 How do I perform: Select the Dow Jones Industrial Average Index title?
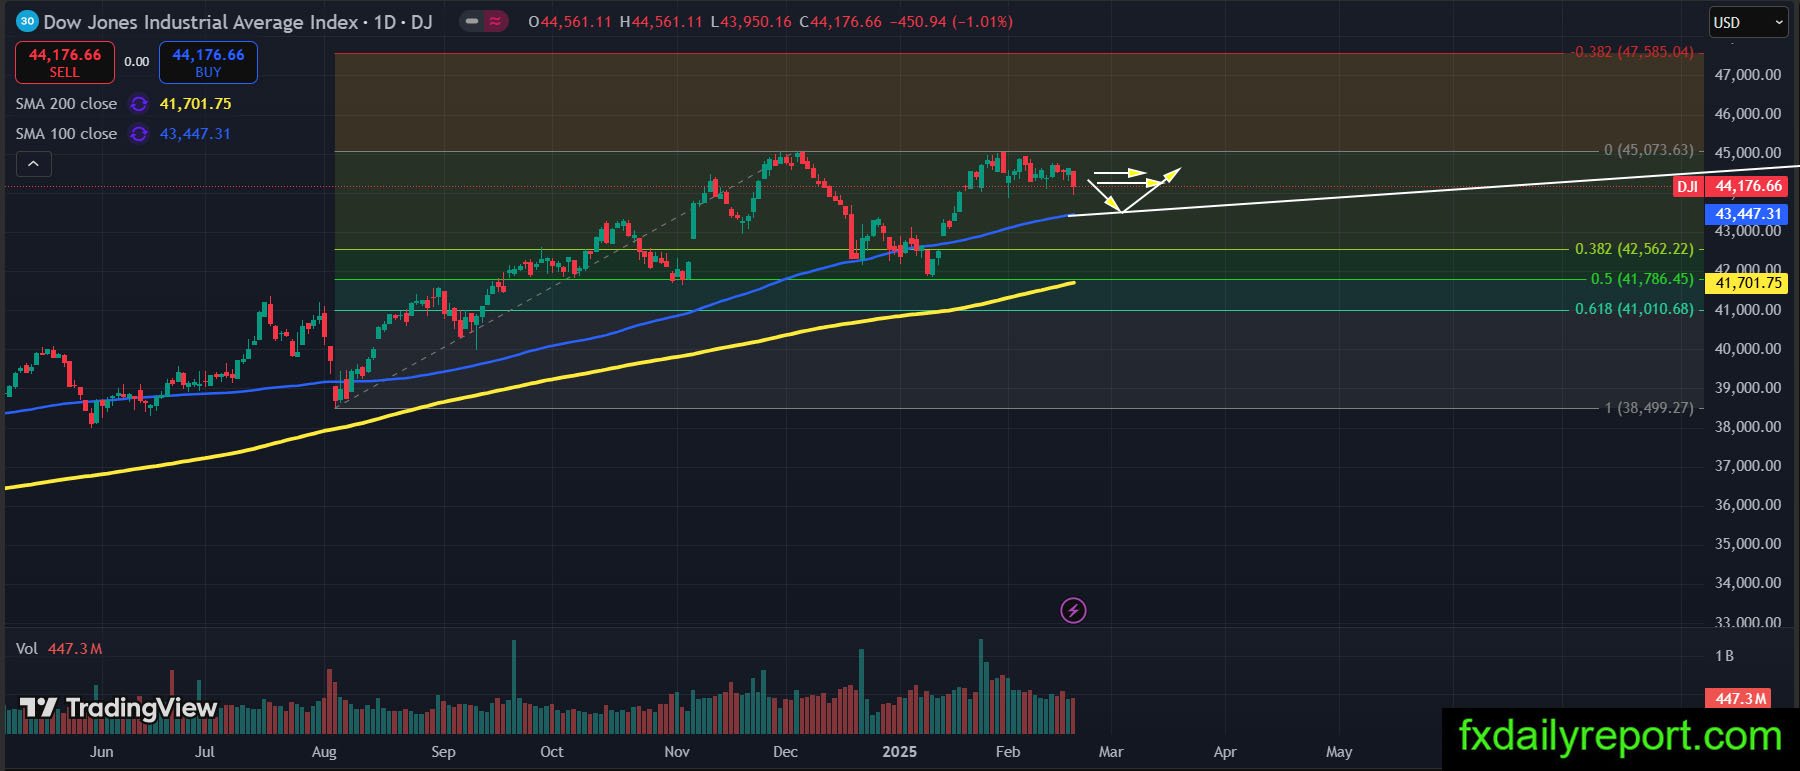click(200, 22)
